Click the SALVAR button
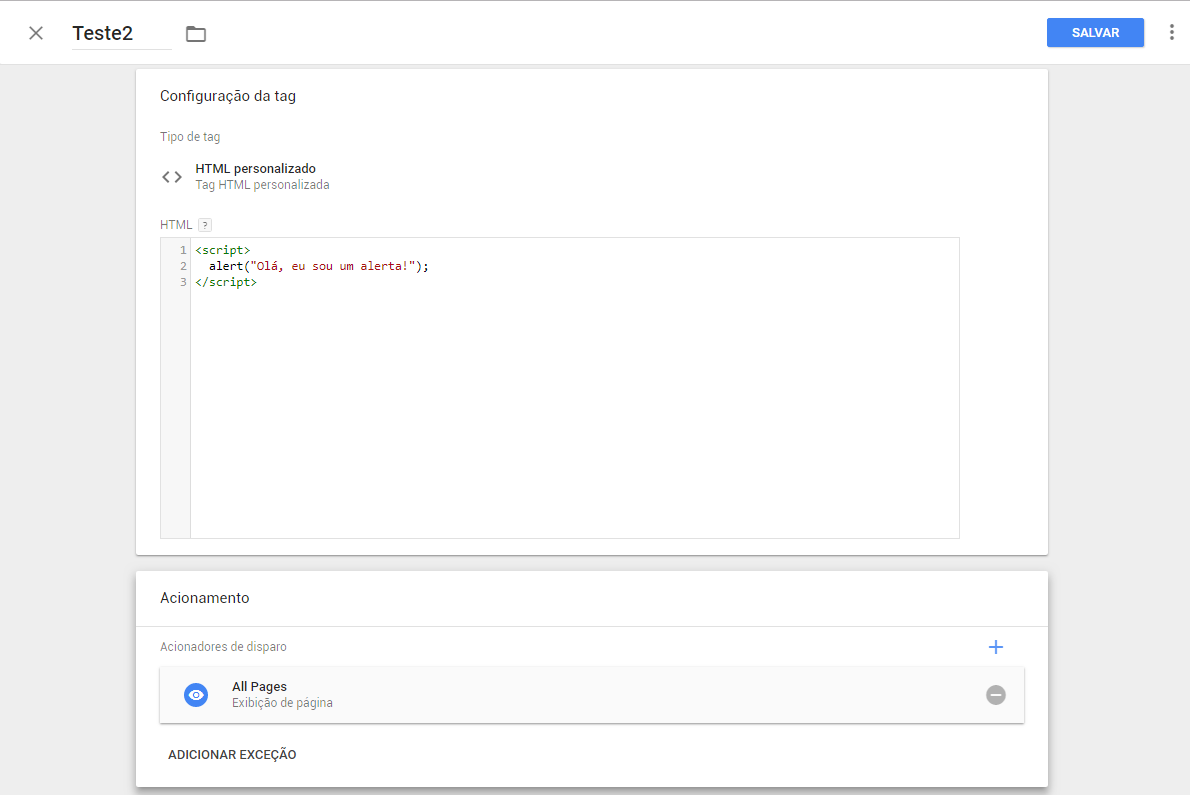1190x795 pixels. [1095, 33]
